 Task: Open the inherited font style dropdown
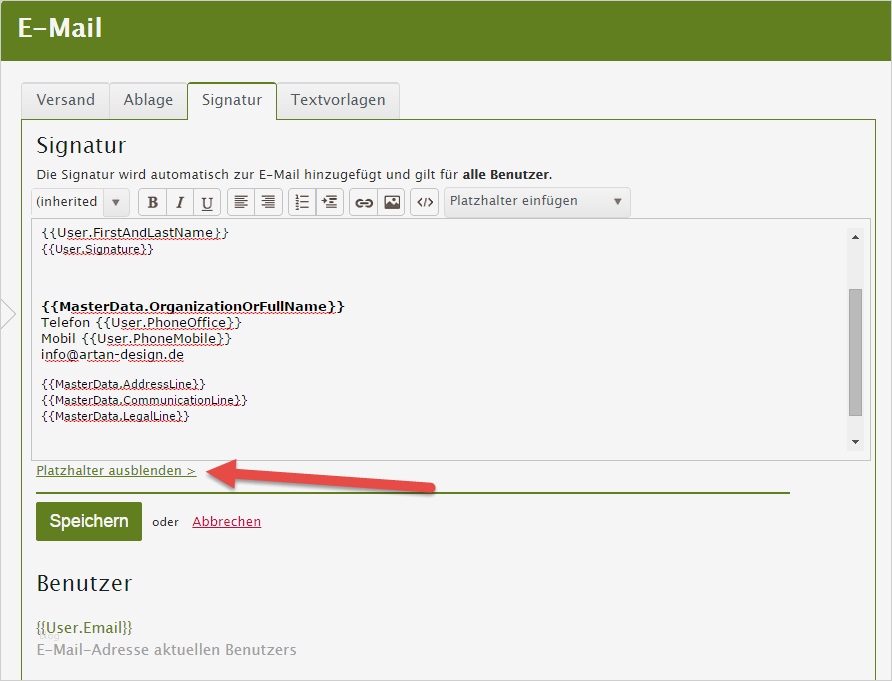[x=80, y=202]
